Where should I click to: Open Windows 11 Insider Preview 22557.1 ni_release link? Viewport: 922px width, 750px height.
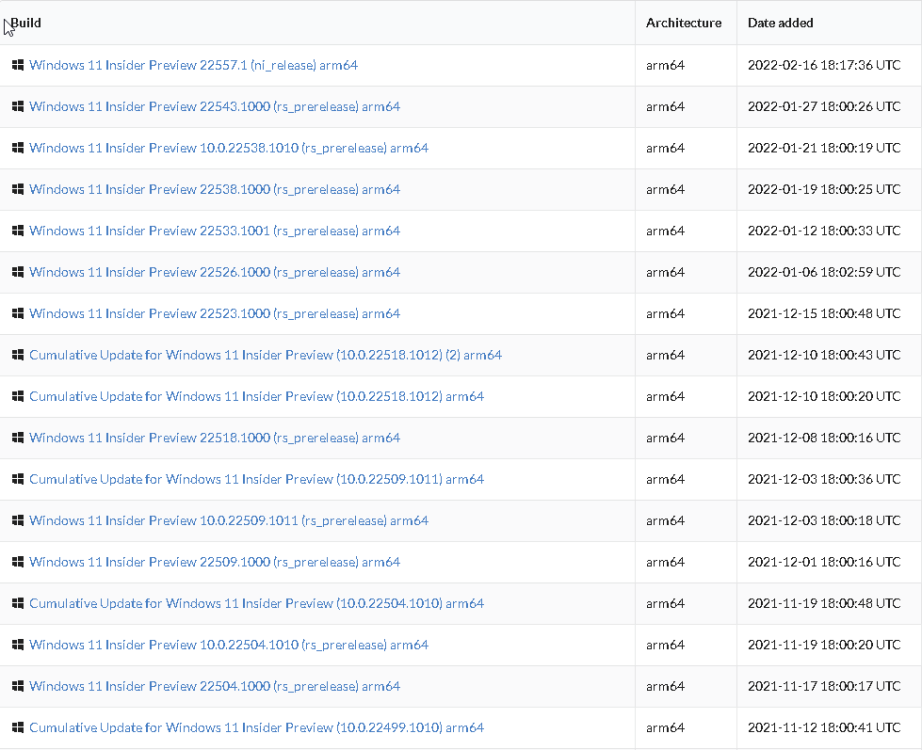193,65
